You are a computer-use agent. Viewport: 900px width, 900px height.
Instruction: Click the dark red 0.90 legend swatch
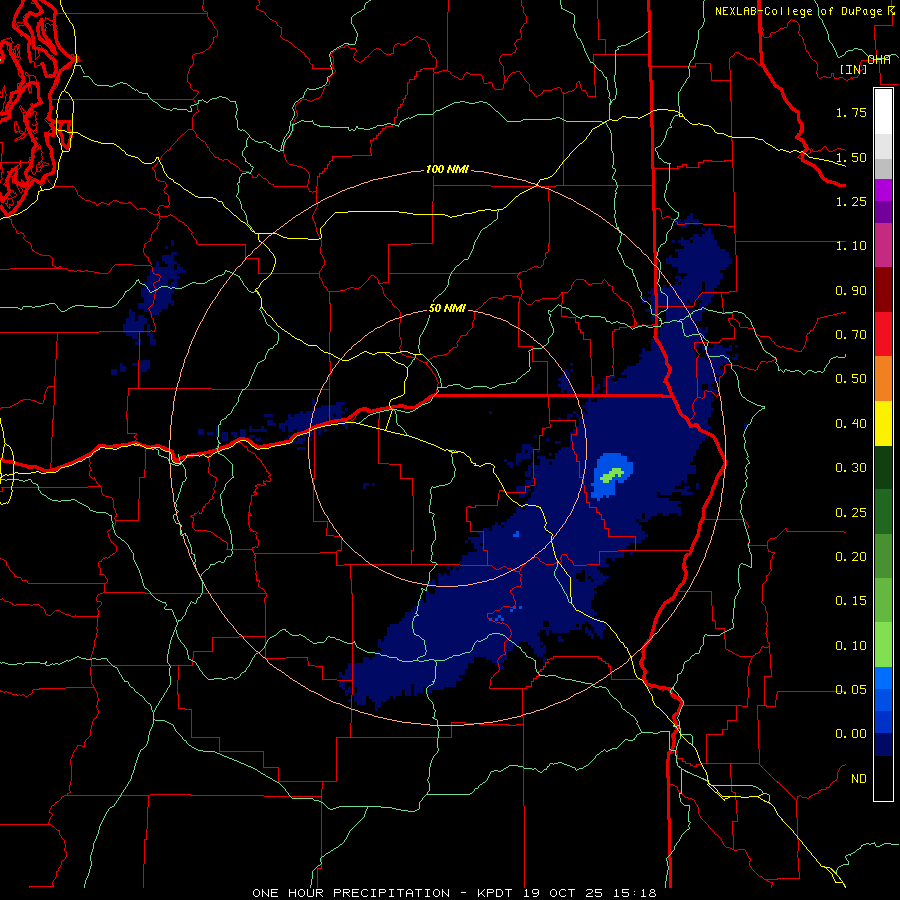pos(883,290)
